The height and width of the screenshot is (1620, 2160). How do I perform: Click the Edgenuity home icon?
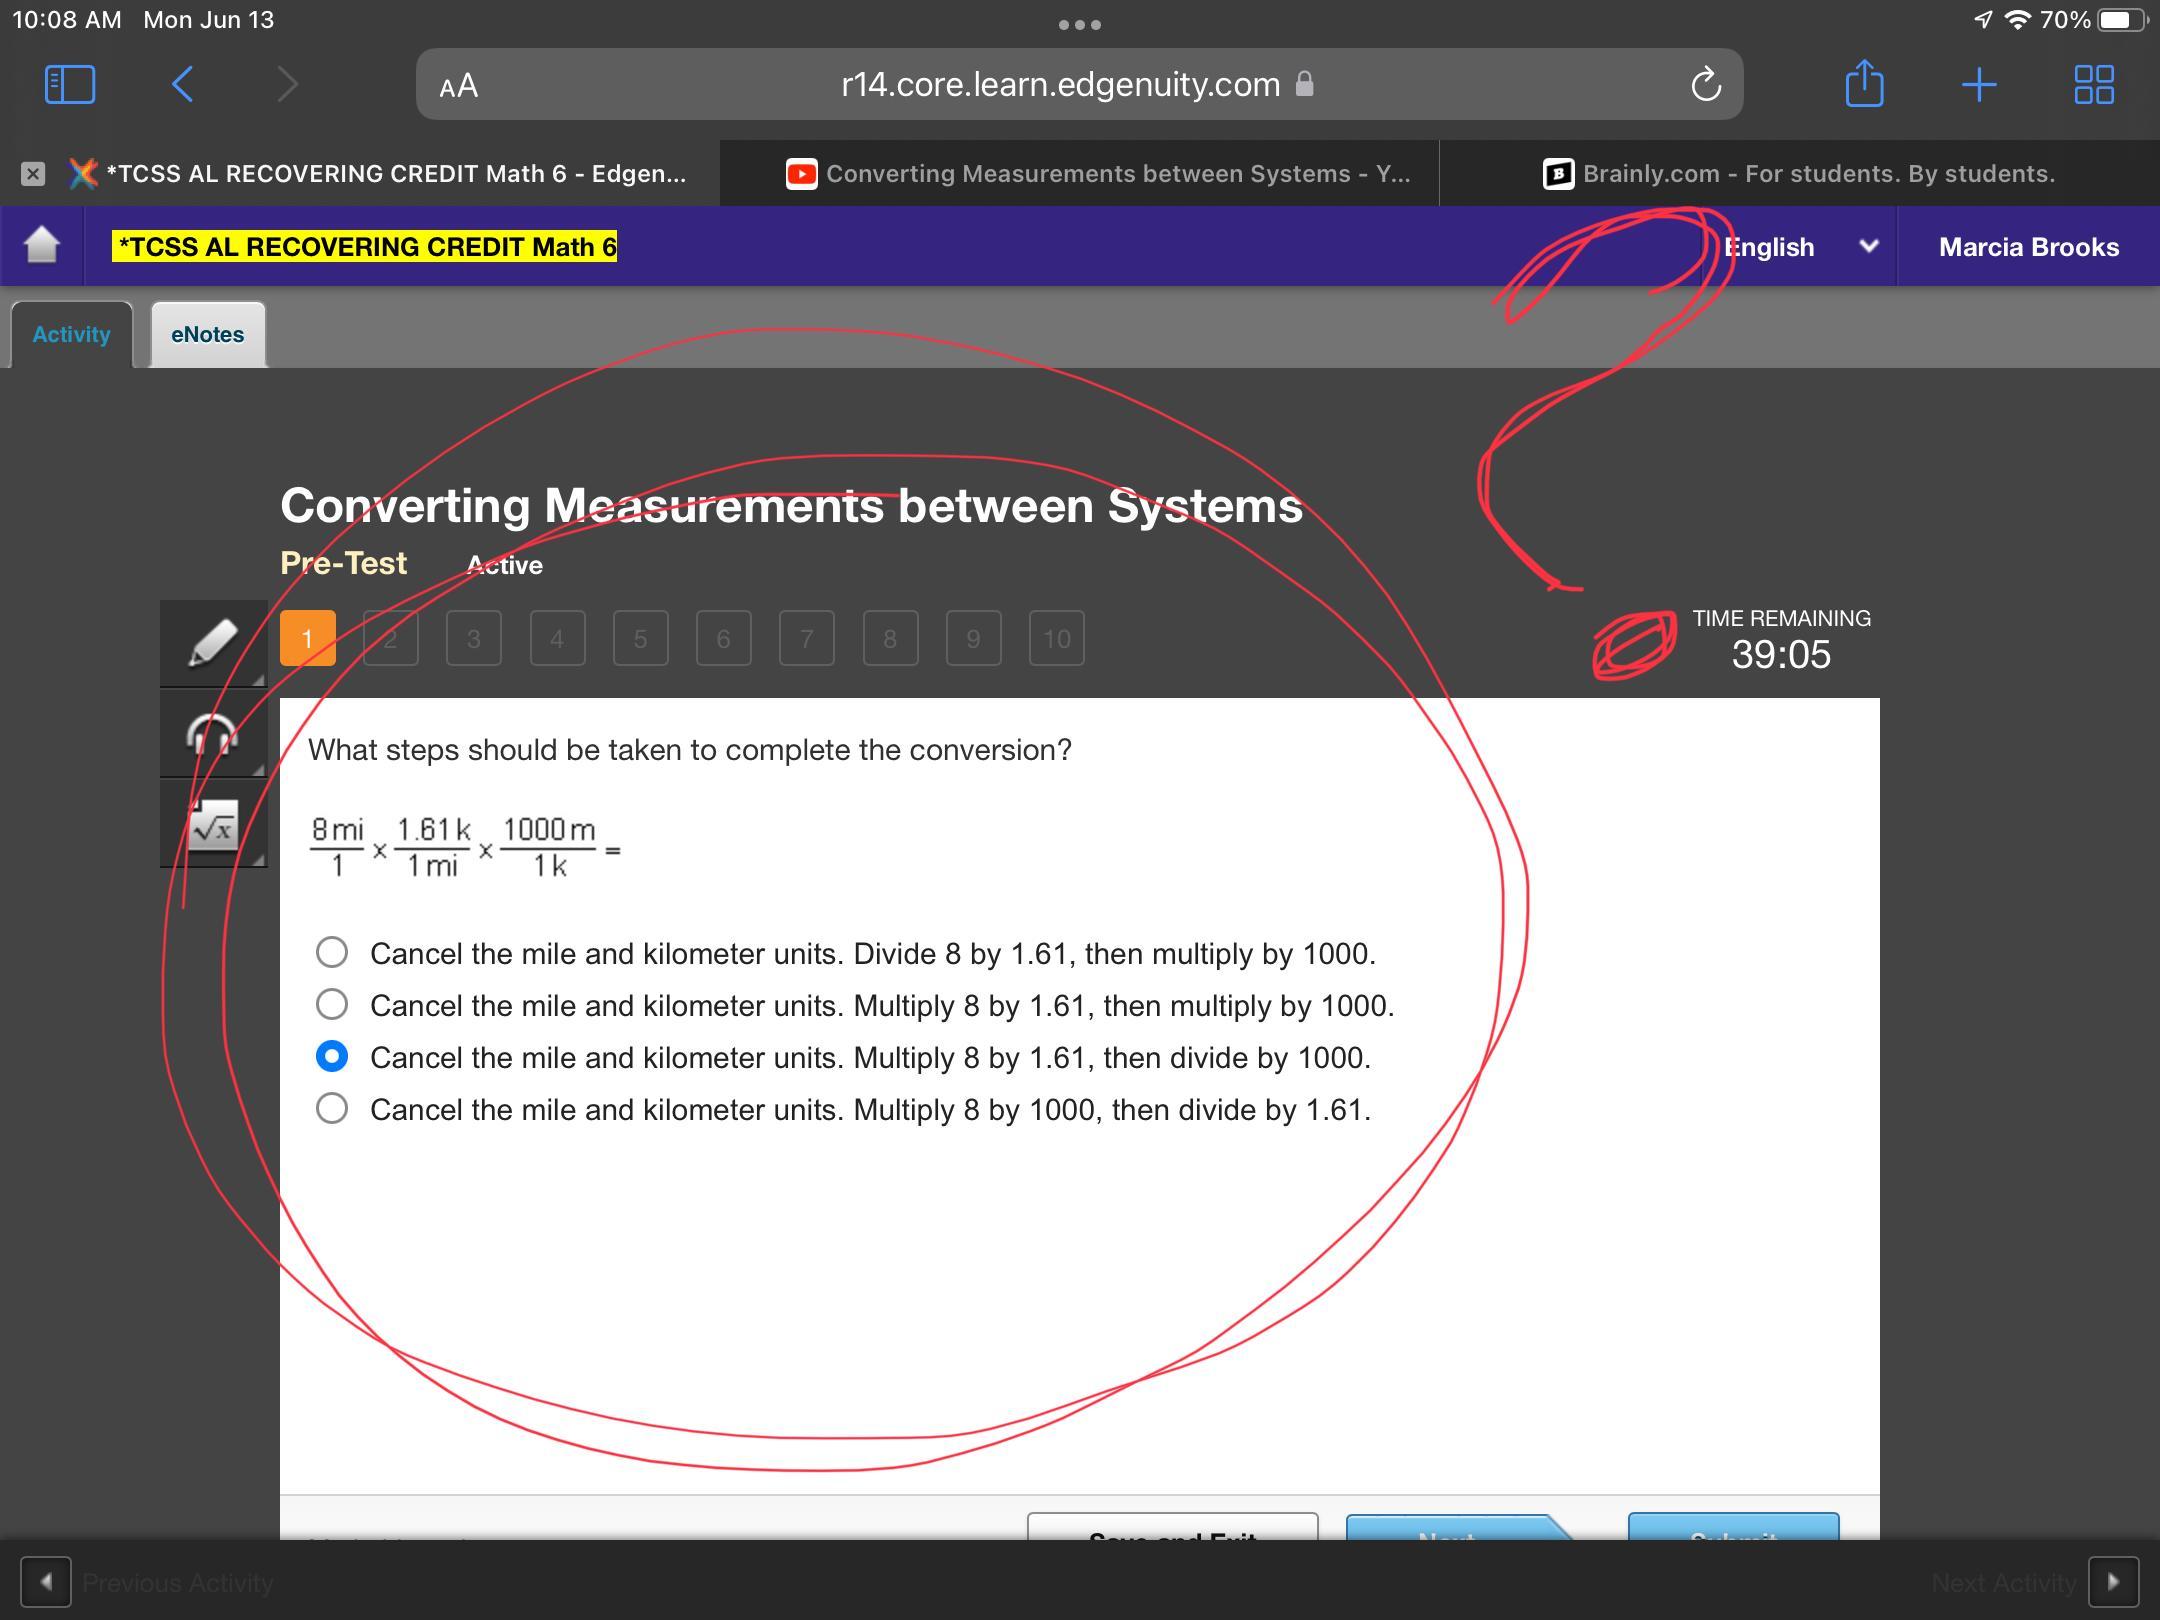tap(41, 245)
